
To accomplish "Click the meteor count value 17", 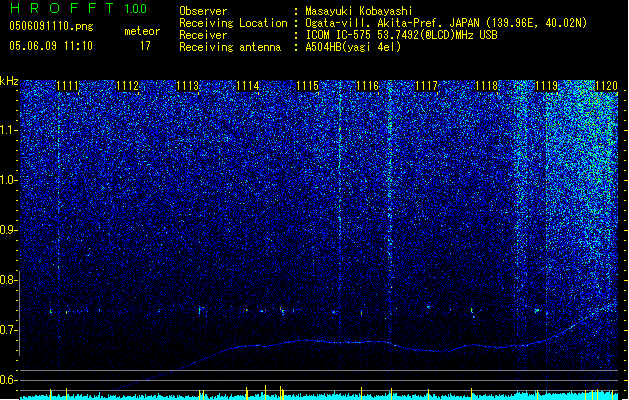I will (145, 46).
